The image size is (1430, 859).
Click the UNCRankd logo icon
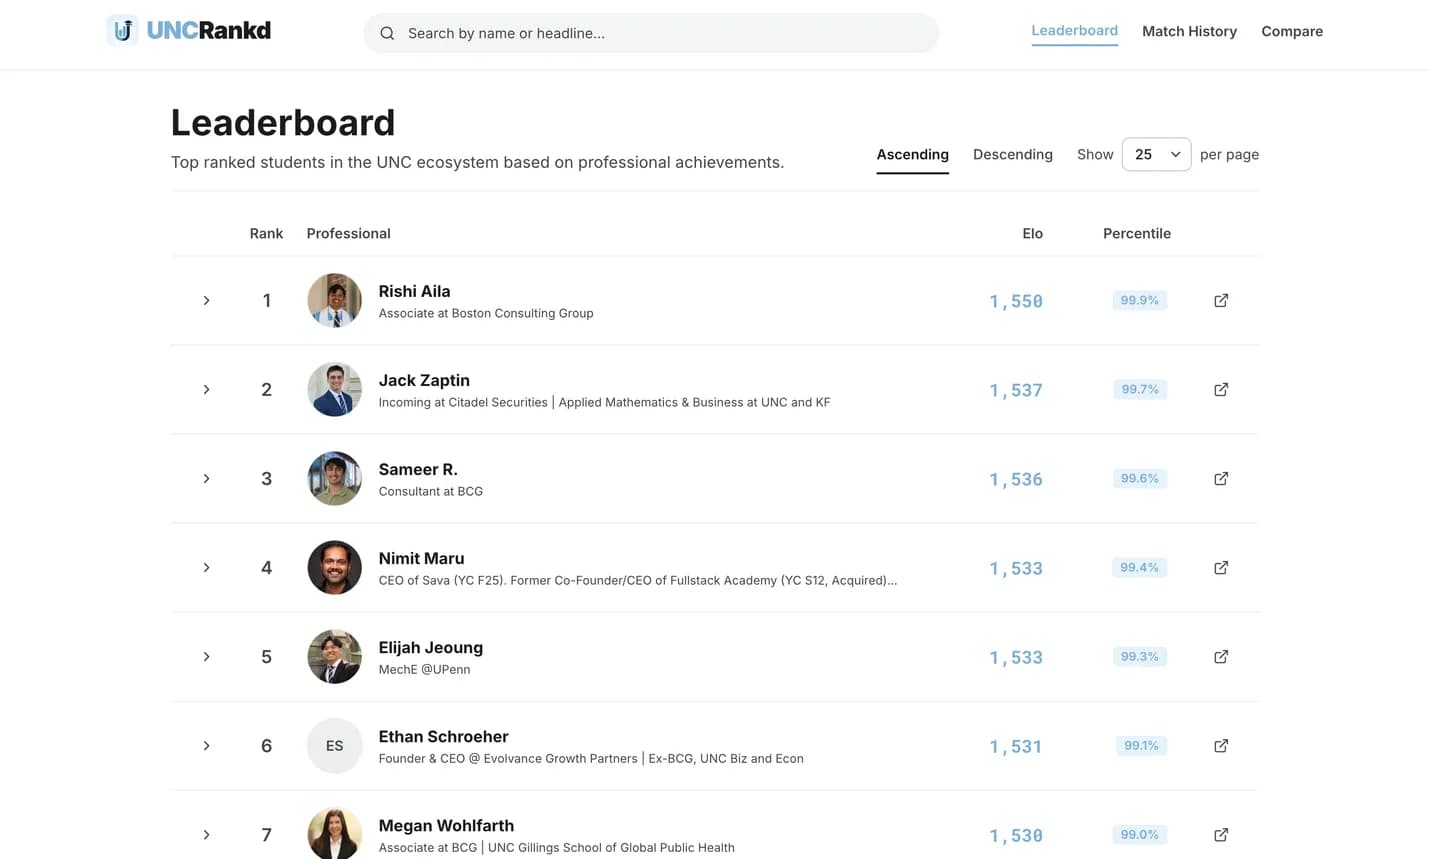click(122, 30)
